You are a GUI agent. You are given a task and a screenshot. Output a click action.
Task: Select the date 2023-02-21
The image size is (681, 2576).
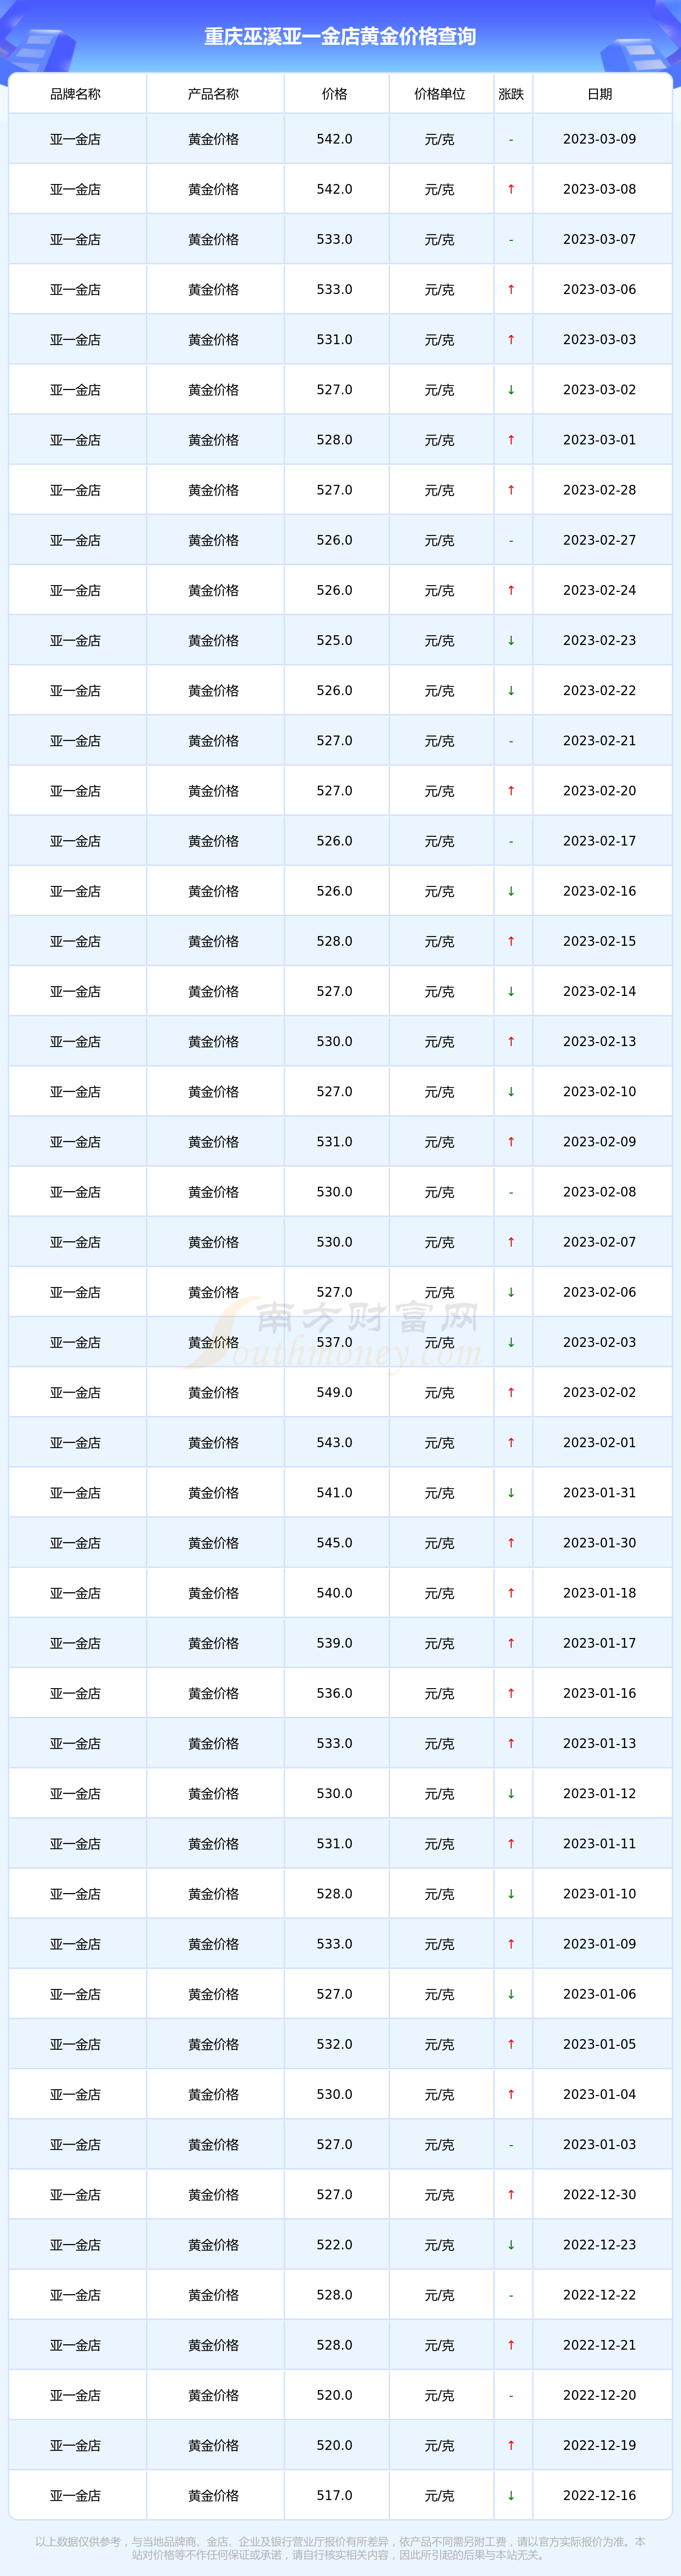tap(600, 741)
